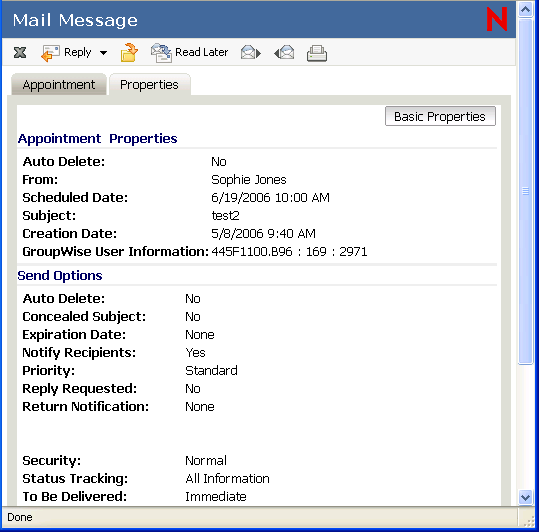Image resolution: width=539 pixels, height=532 pixels.
Task: Click the Read Later label
Action: (201, 52)
